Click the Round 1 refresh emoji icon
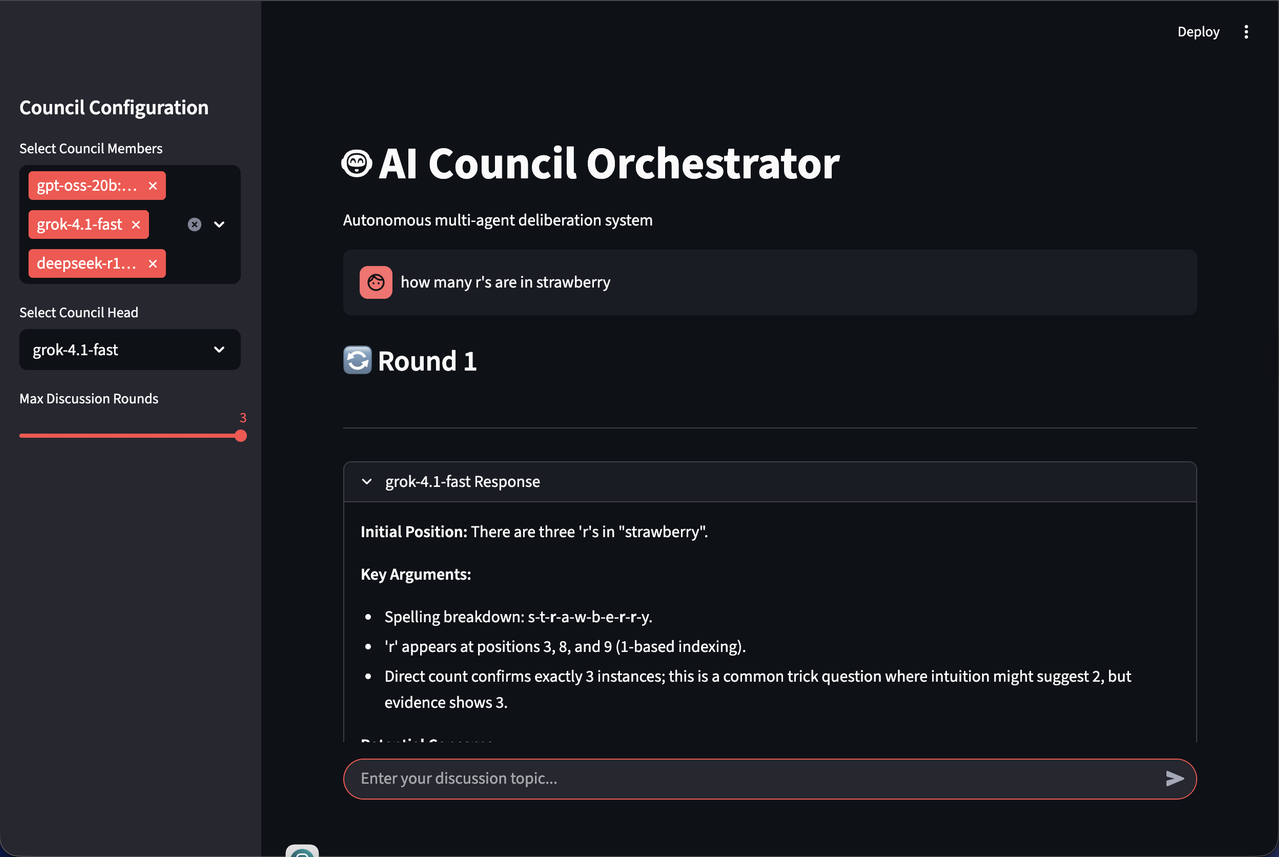The width and height of the screenshot is (1279, 857). pos(357,360)
